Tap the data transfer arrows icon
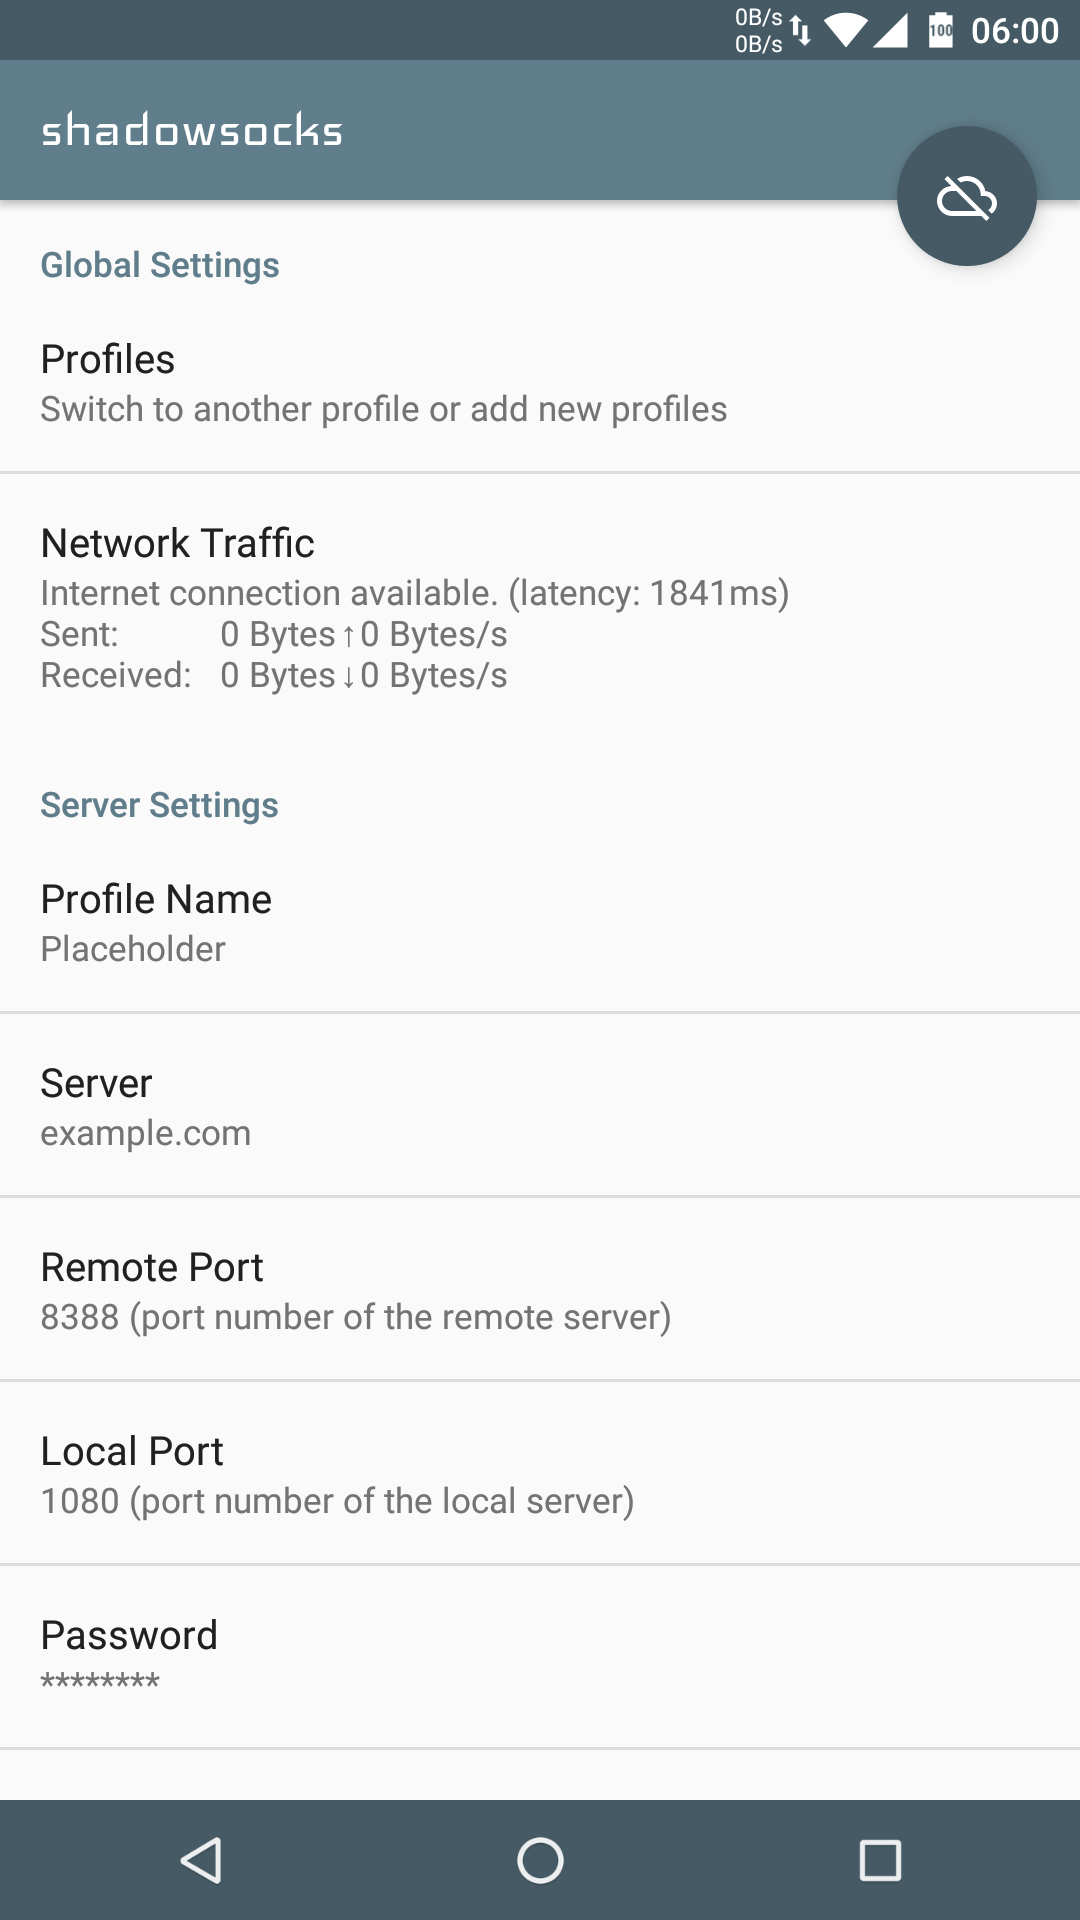 tap(800, 30)
